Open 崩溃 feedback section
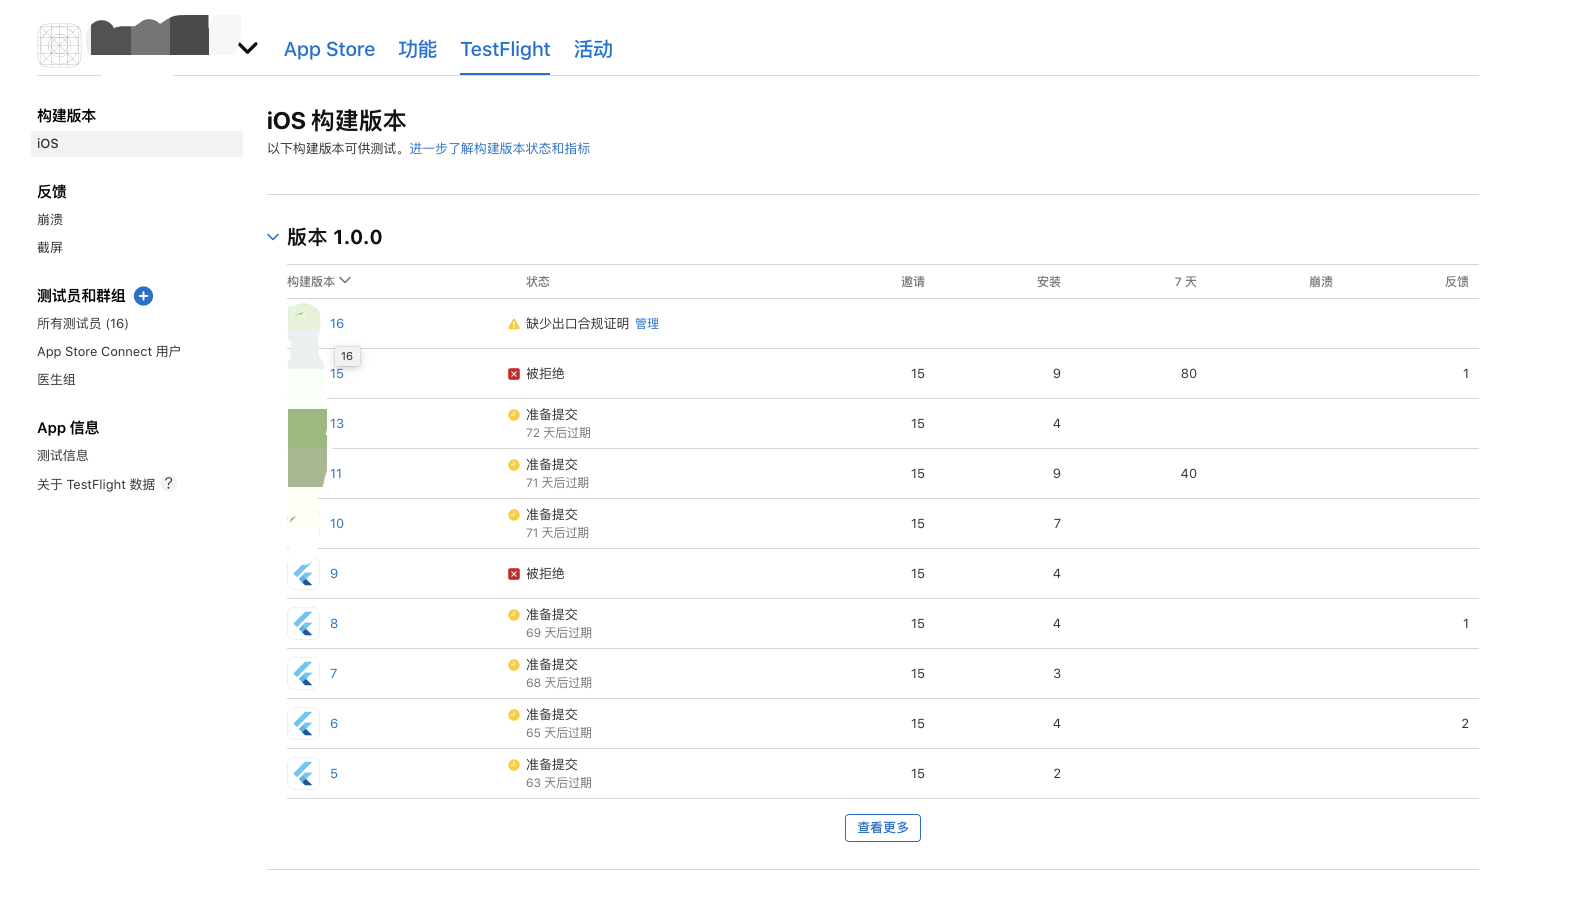The height and width of the screenshot is (911, 1573). point(50,220)
